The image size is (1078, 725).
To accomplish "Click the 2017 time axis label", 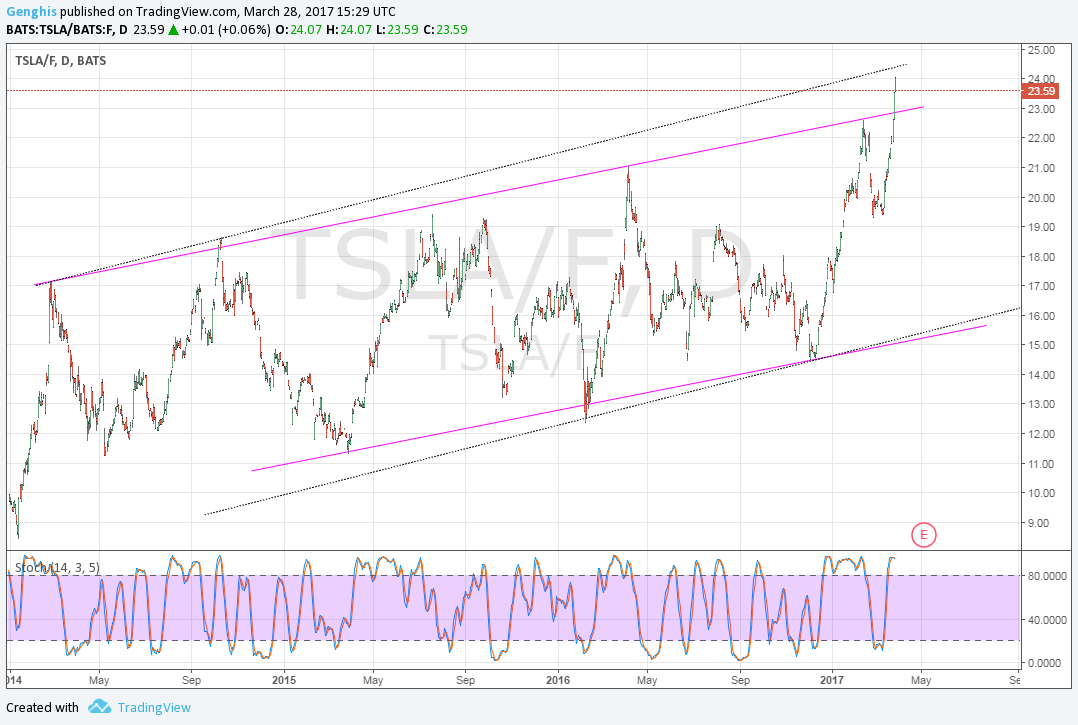I will 832,680.
